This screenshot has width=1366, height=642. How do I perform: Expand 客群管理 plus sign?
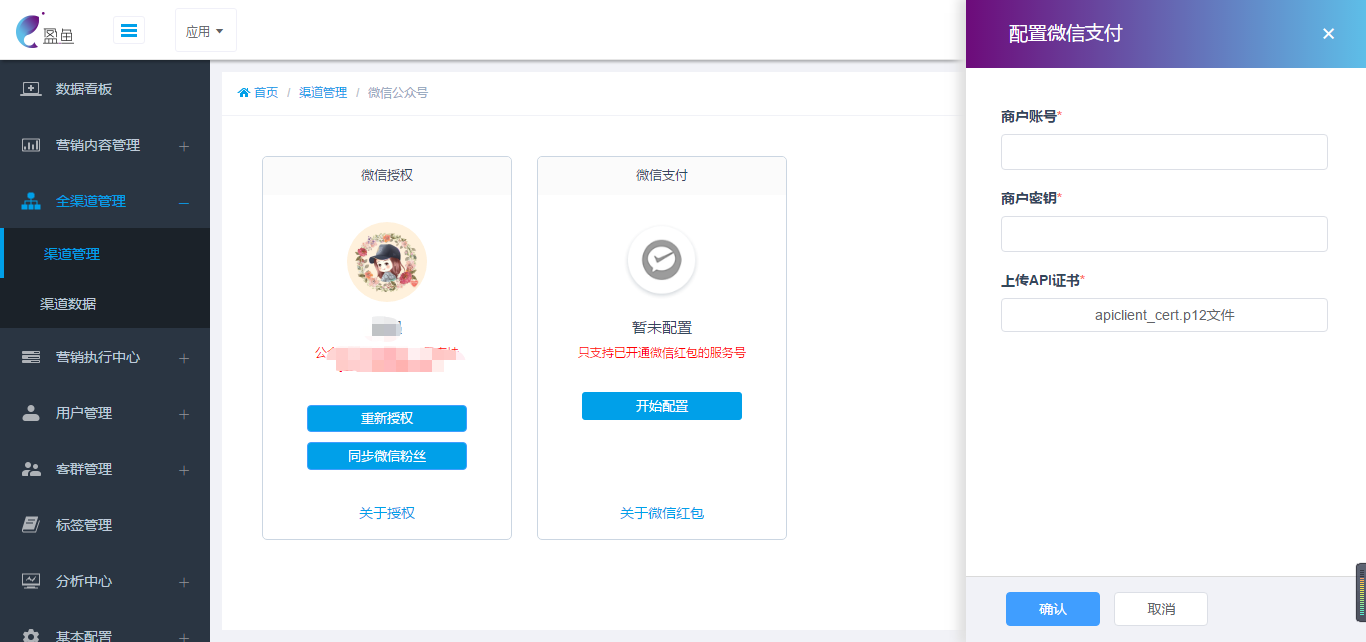click(x=184, y=470)
